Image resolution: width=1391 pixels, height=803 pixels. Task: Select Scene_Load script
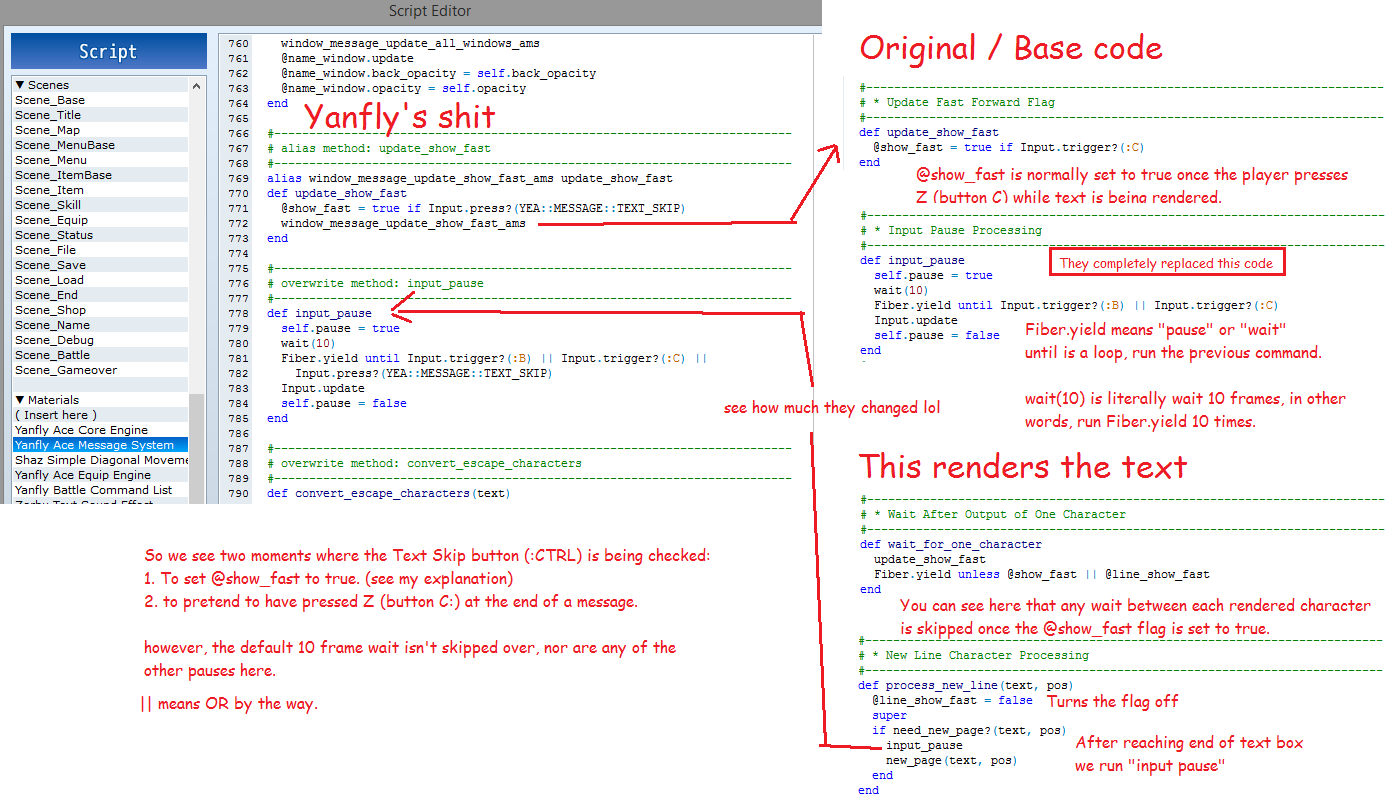tap(100, 280)
